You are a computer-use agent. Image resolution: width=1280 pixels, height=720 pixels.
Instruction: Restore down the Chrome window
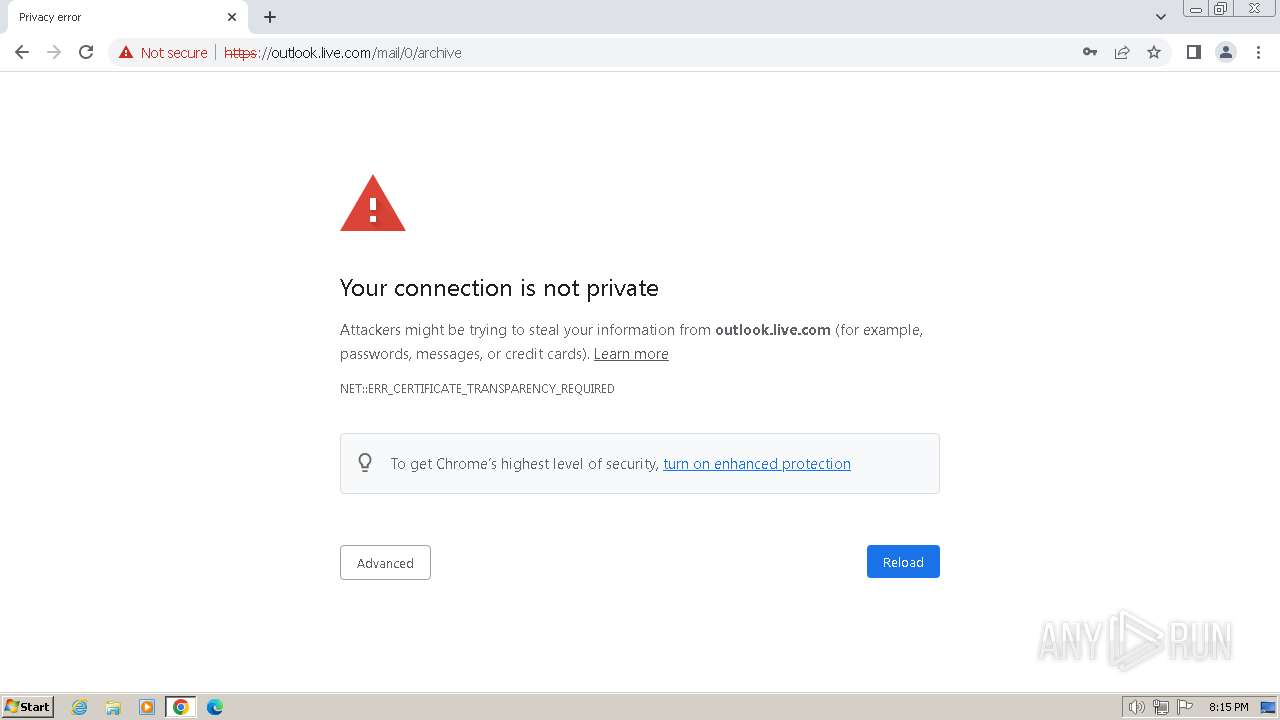[x=1221, y=9]
